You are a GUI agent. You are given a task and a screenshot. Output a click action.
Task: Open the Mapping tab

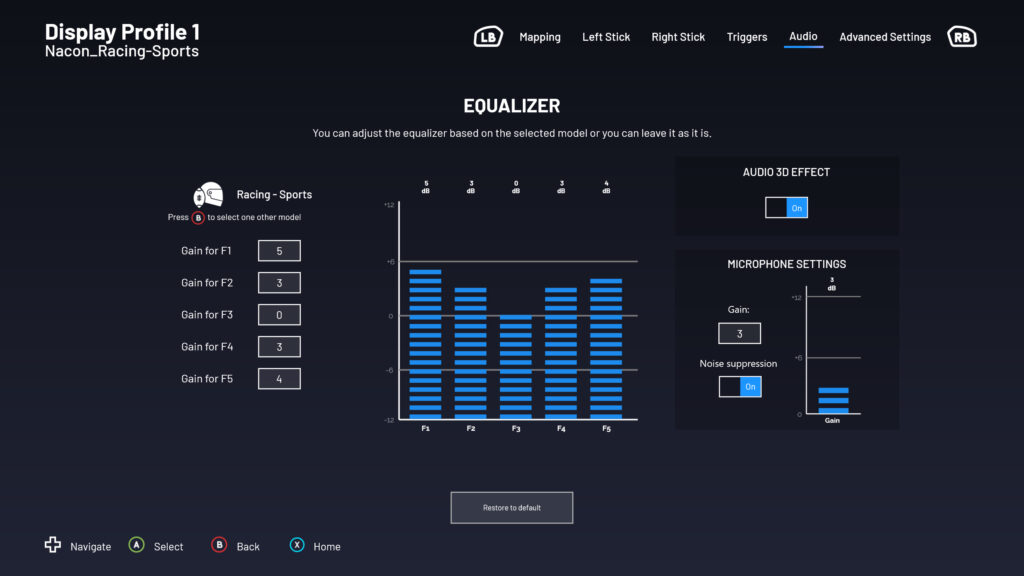click(x=540, y=37)
